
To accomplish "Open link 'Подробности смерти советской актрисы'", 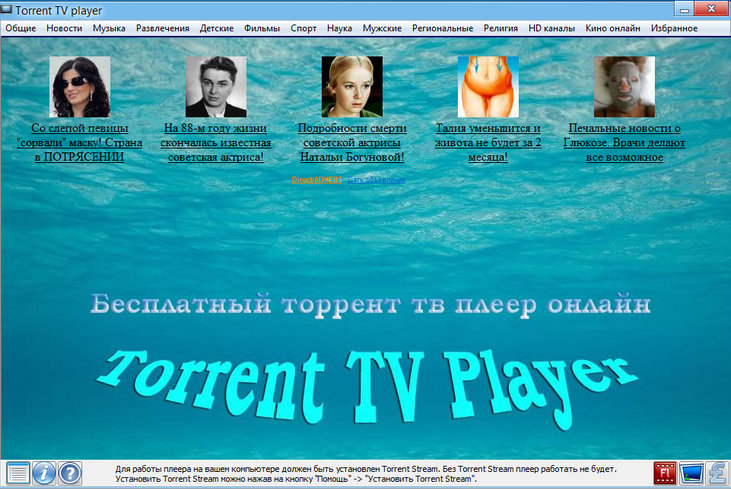I will (x=352, y=142).
